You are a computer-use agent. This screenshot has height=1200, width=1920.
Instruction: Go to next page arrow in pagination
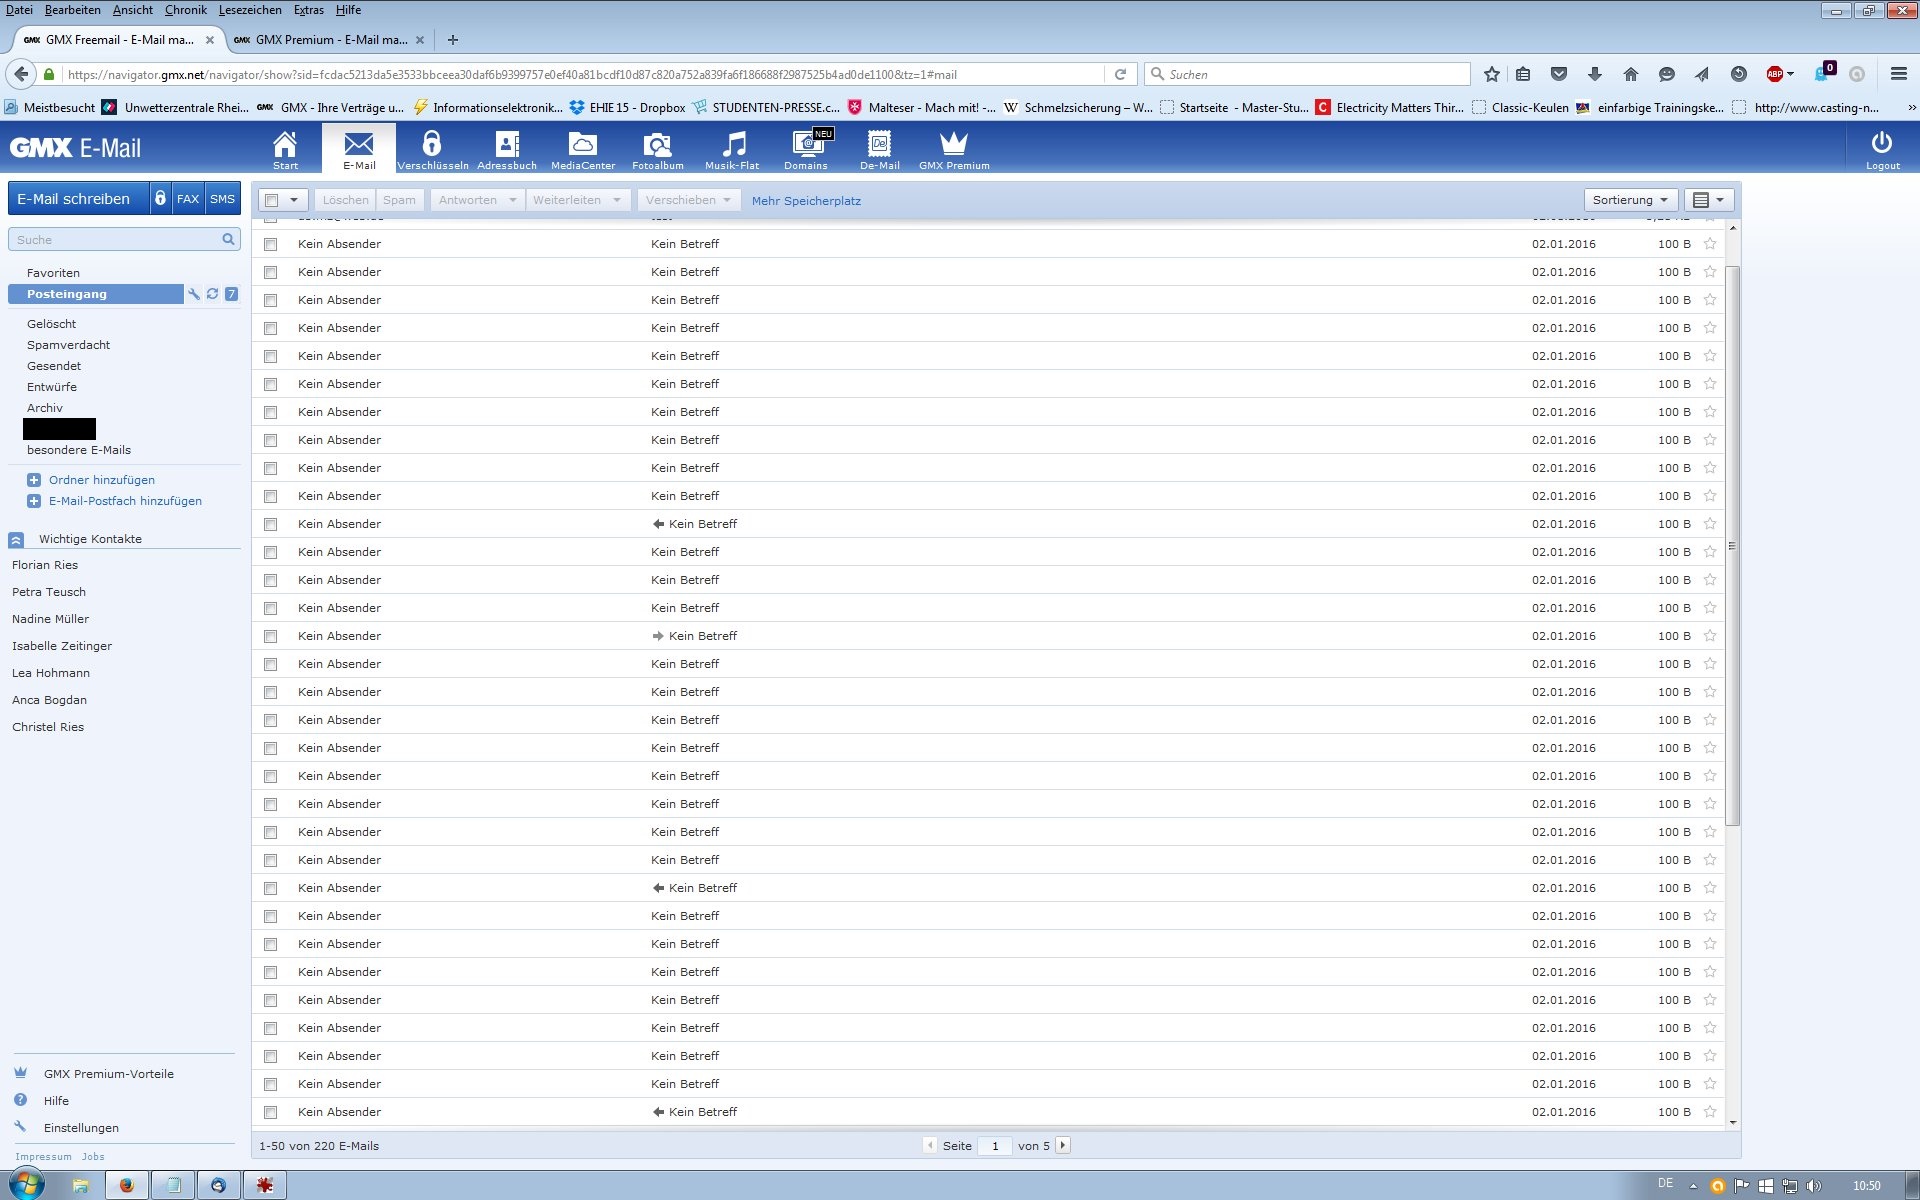point(1063,1145)
